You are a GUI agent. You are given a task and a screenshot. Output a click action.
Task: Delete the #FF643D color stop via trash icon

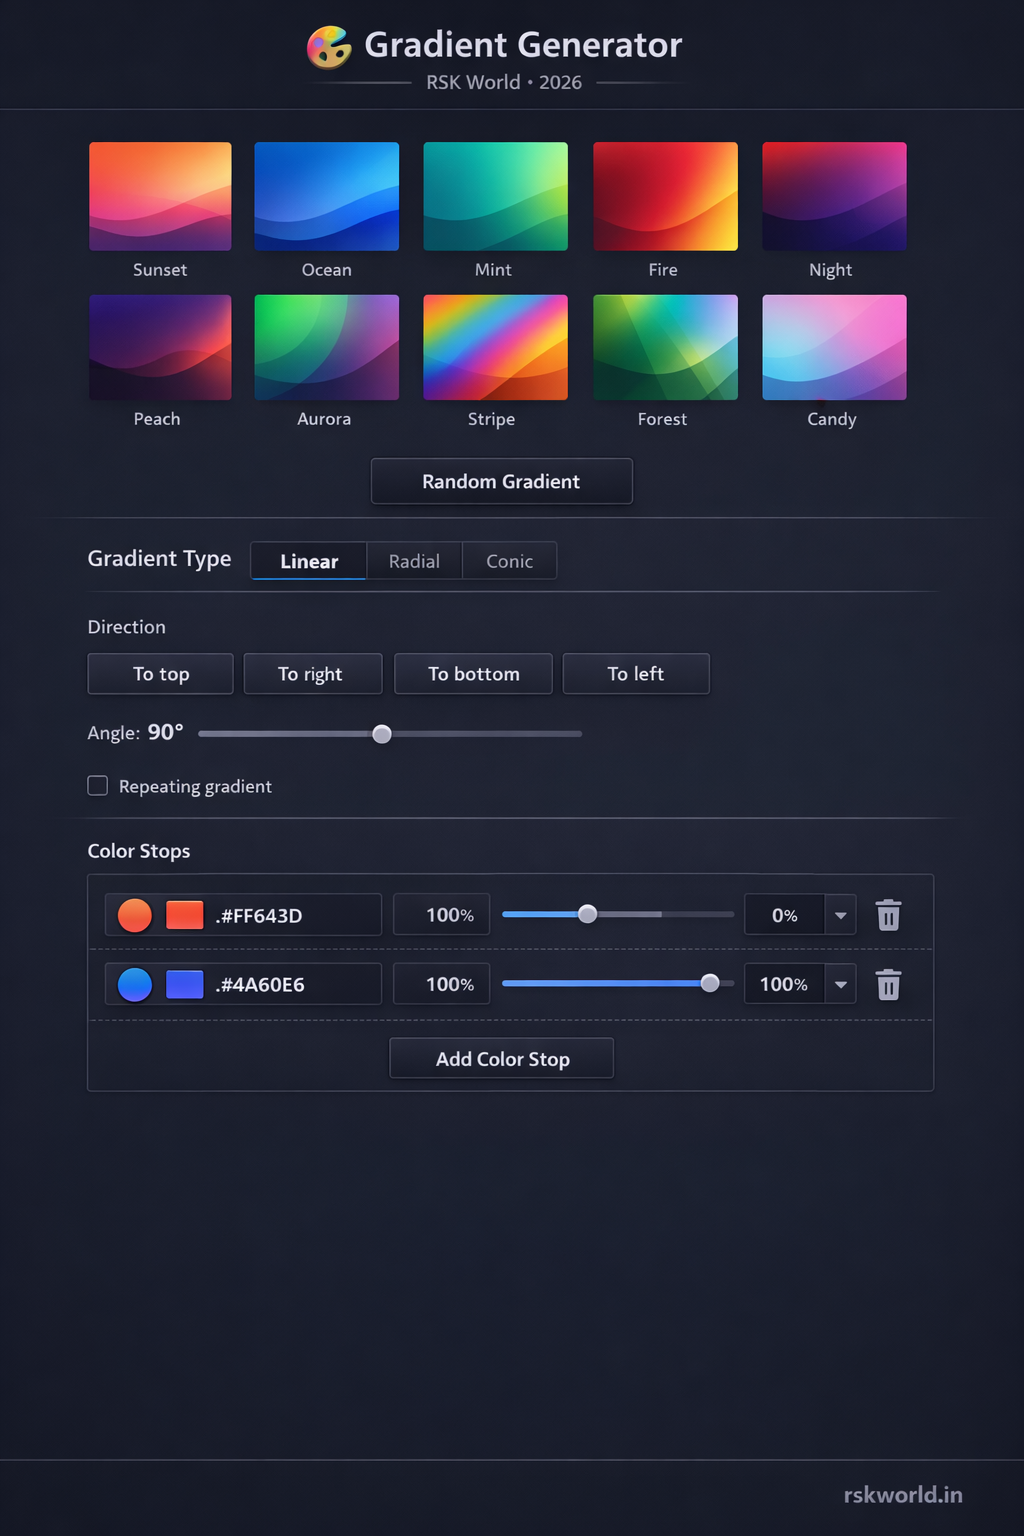pos(888,914)
